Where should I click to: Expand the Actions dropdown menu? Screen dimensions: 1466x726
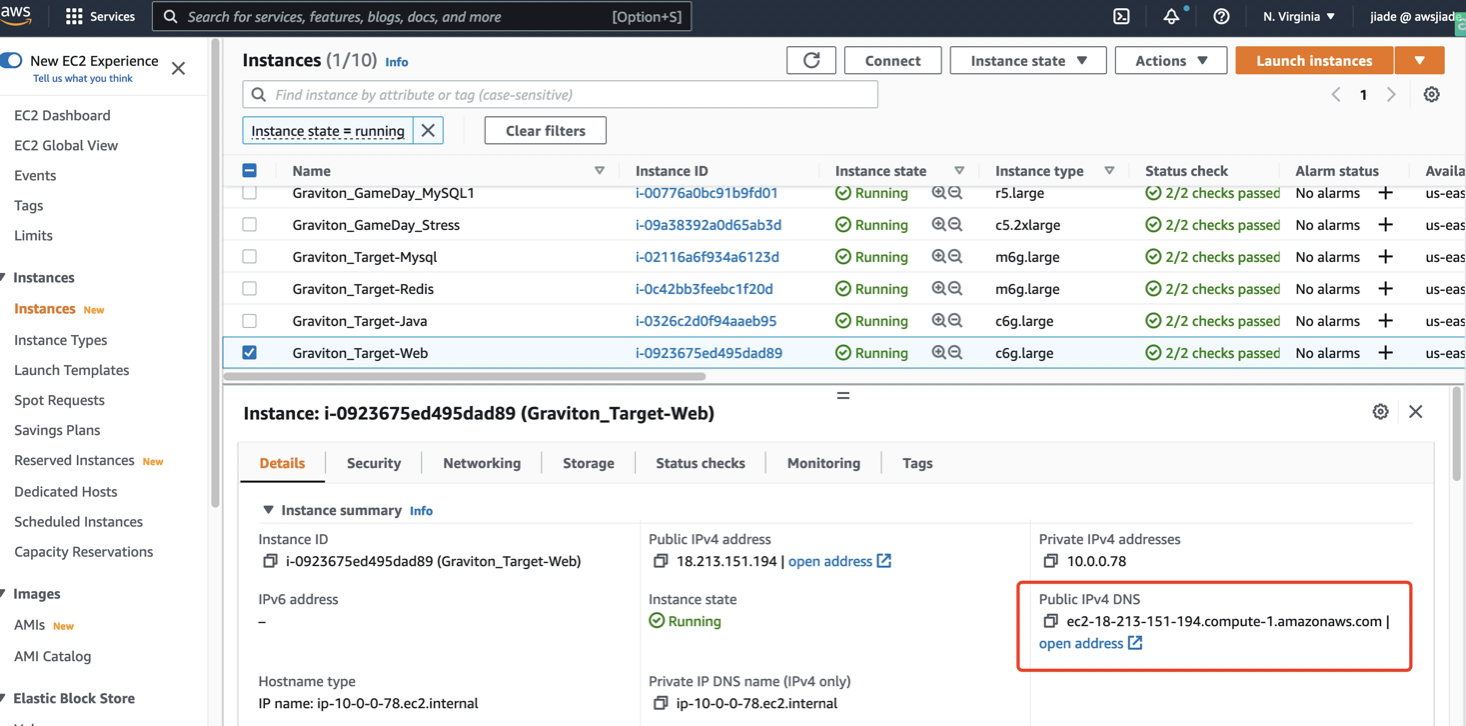[x=1170, y=61]
